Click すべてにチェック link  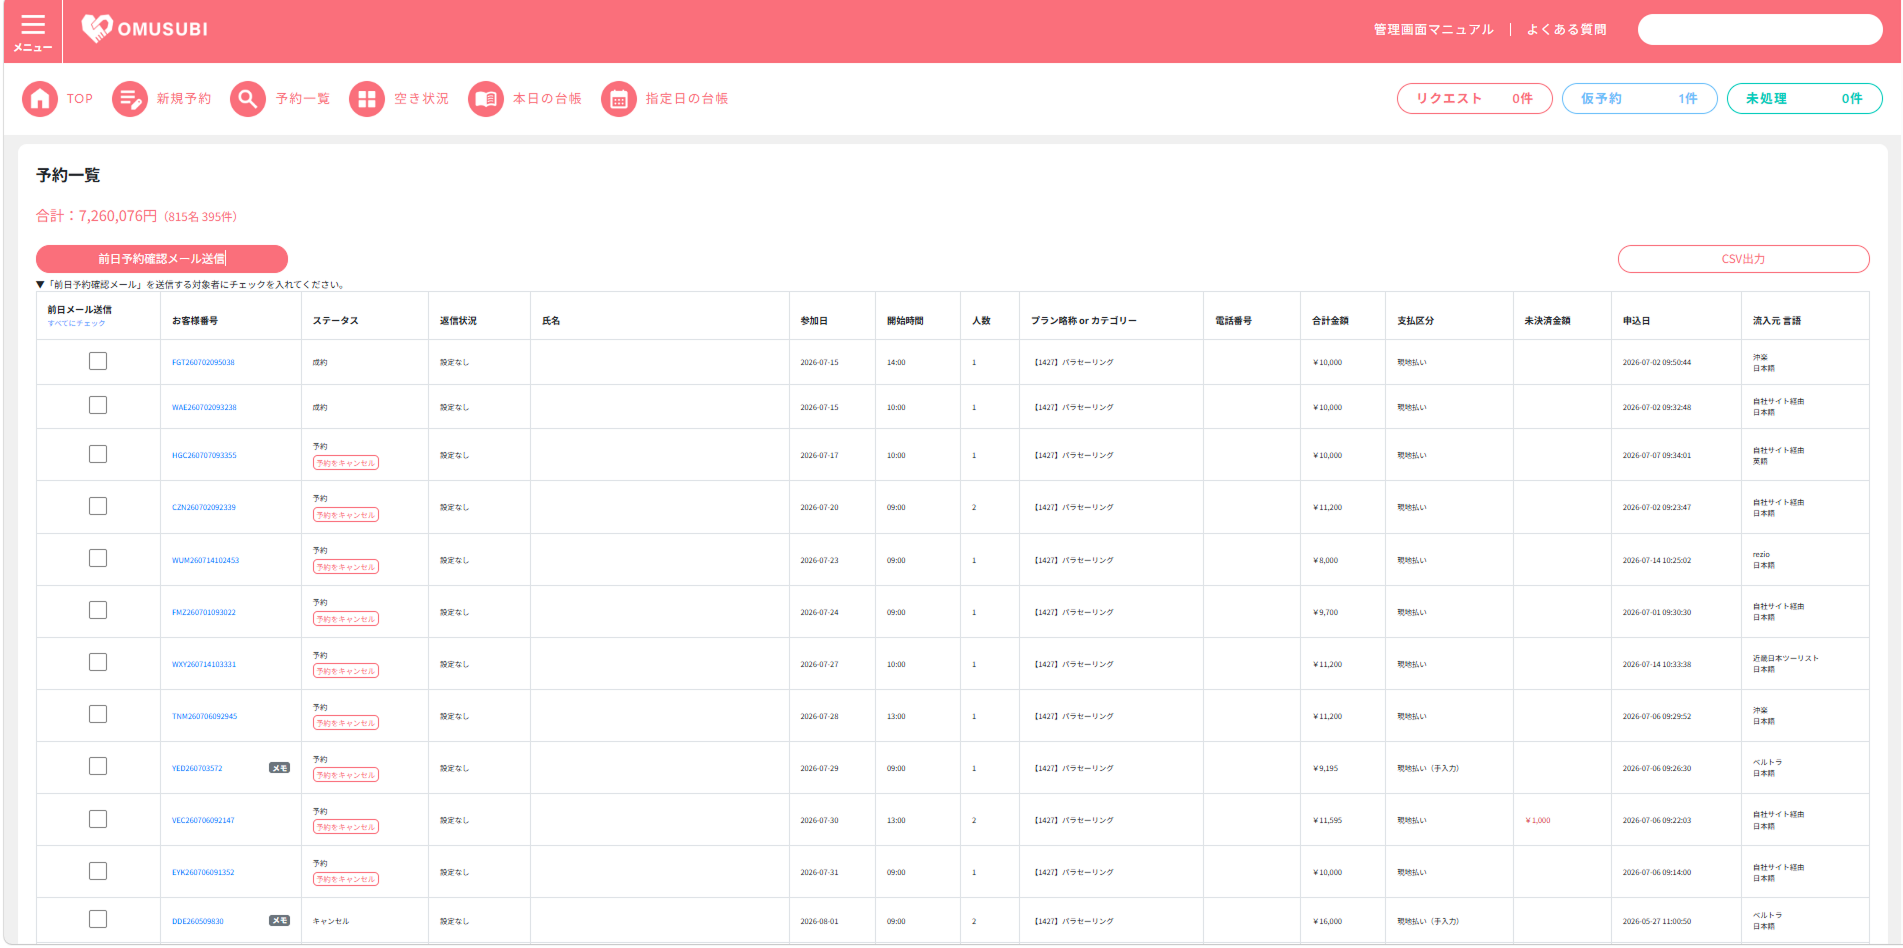76,323
